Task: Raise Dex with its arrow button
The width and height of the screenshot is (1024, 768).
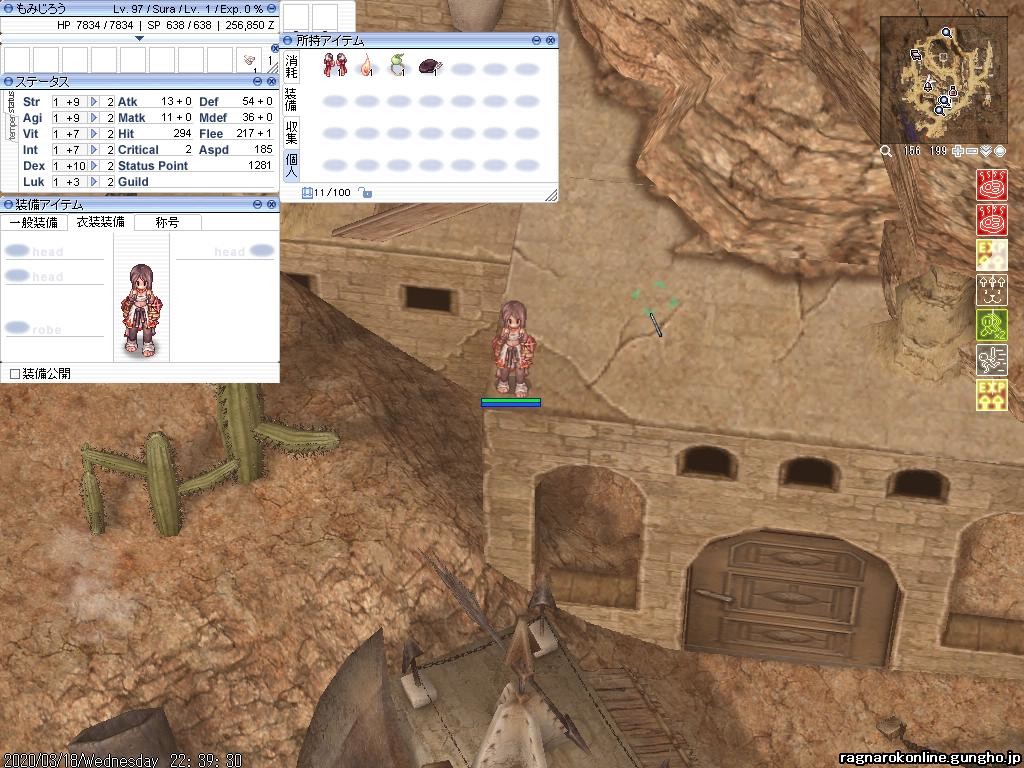Action: pos(94,166)
